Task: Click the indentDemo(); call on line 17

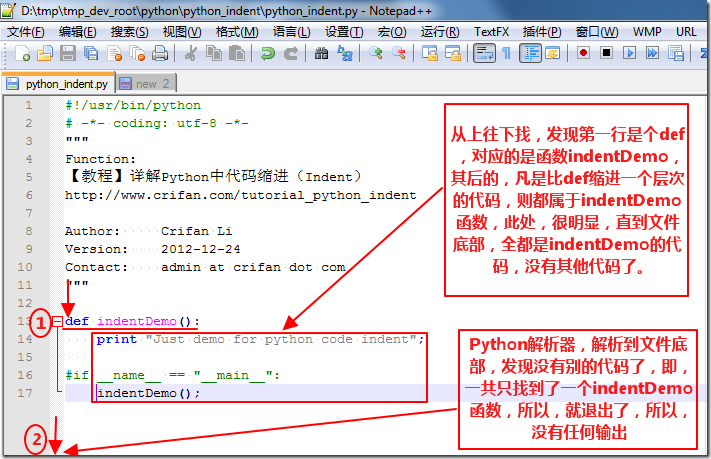Action: coord(148,393)
